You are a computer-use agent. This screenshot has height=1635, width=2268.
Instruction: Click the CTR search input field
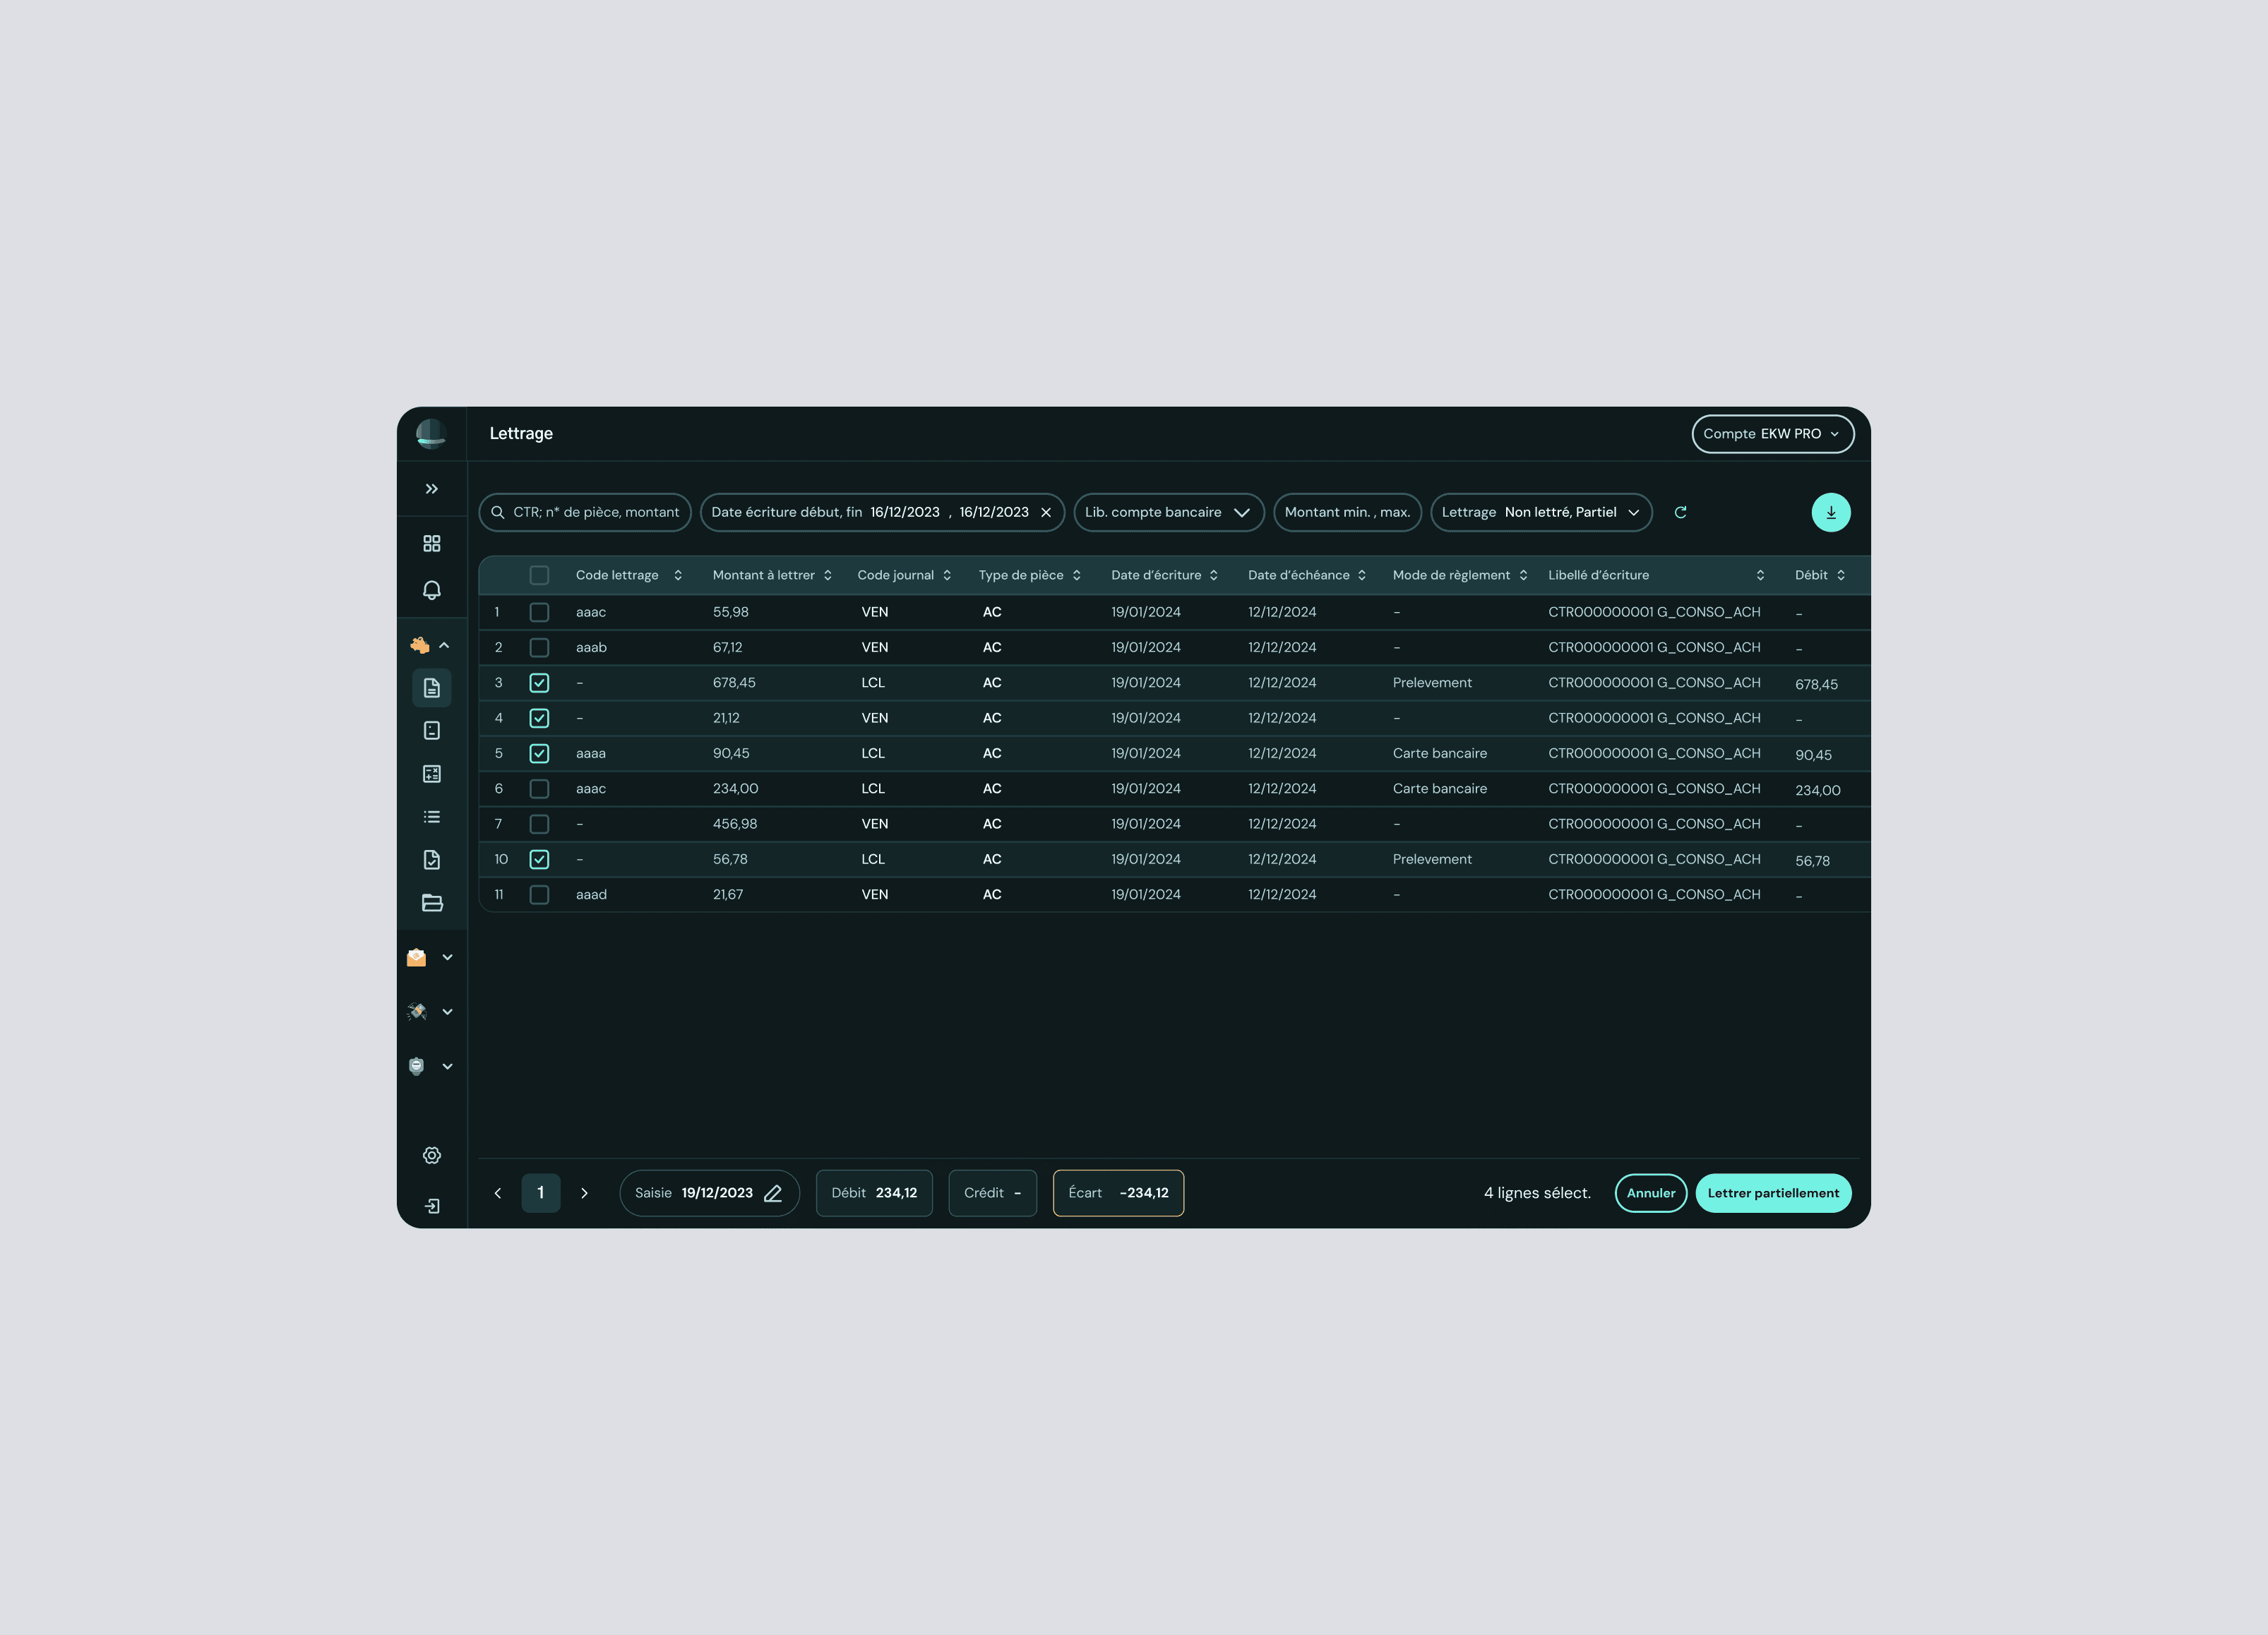pyautogui.click(x=595, y=512)
